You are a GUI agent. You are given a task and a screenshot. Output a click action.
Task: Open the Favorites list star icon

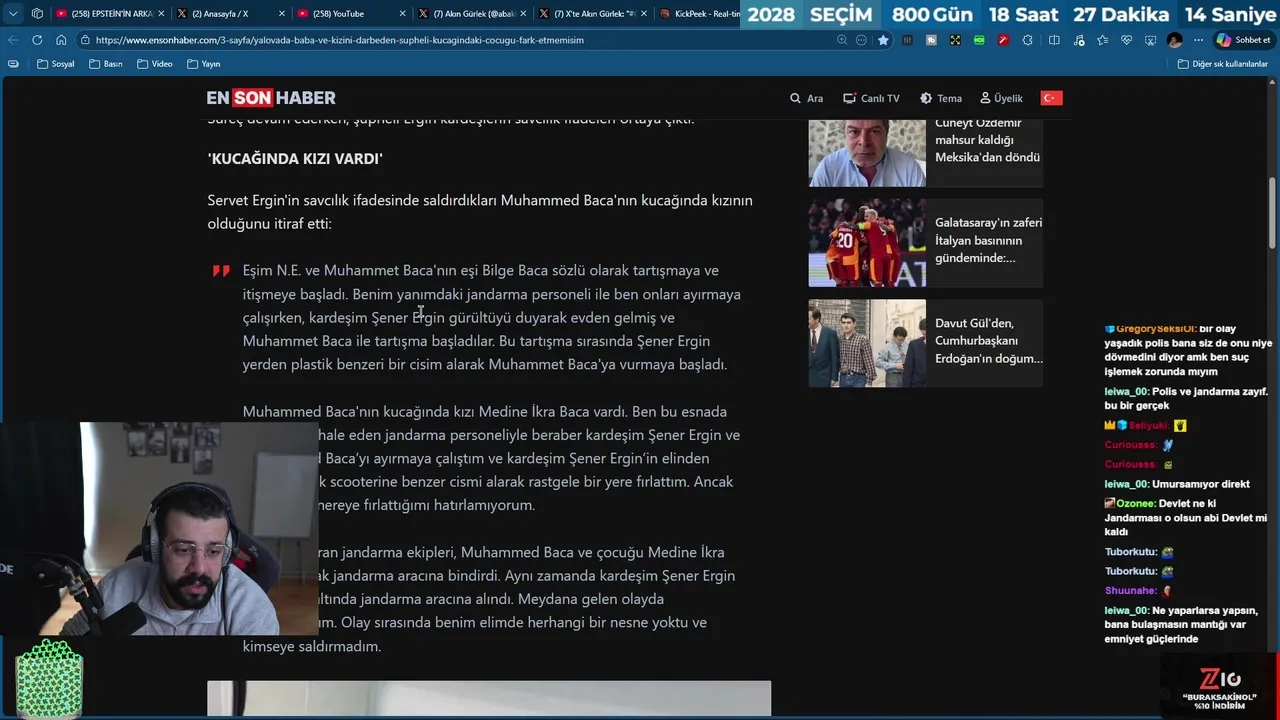(1102, 40)
